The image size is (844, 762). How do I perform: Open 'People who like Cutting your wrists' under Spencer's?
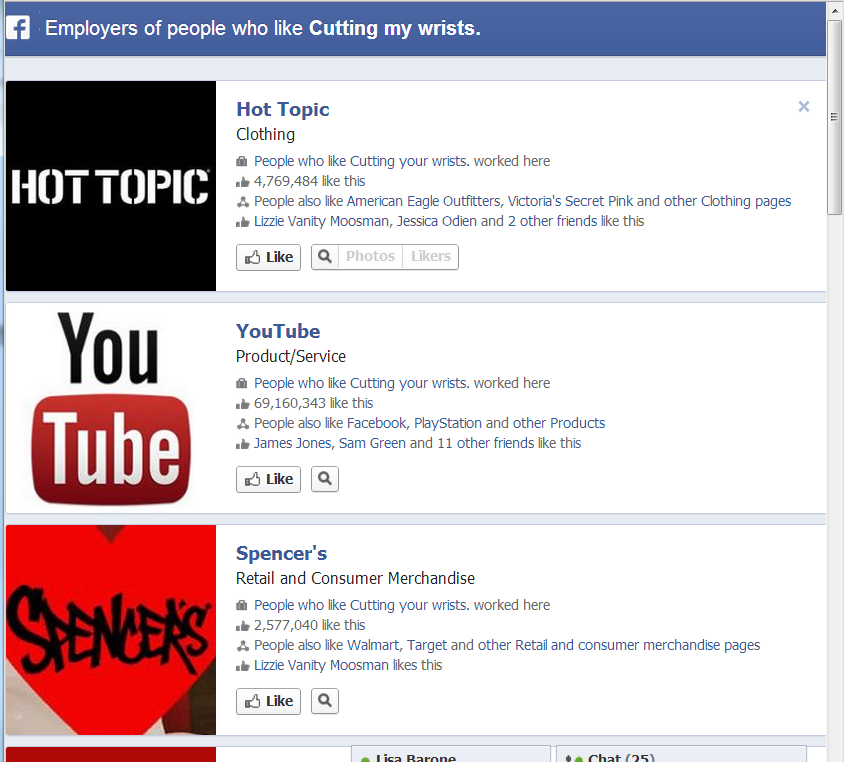point(362,605)
